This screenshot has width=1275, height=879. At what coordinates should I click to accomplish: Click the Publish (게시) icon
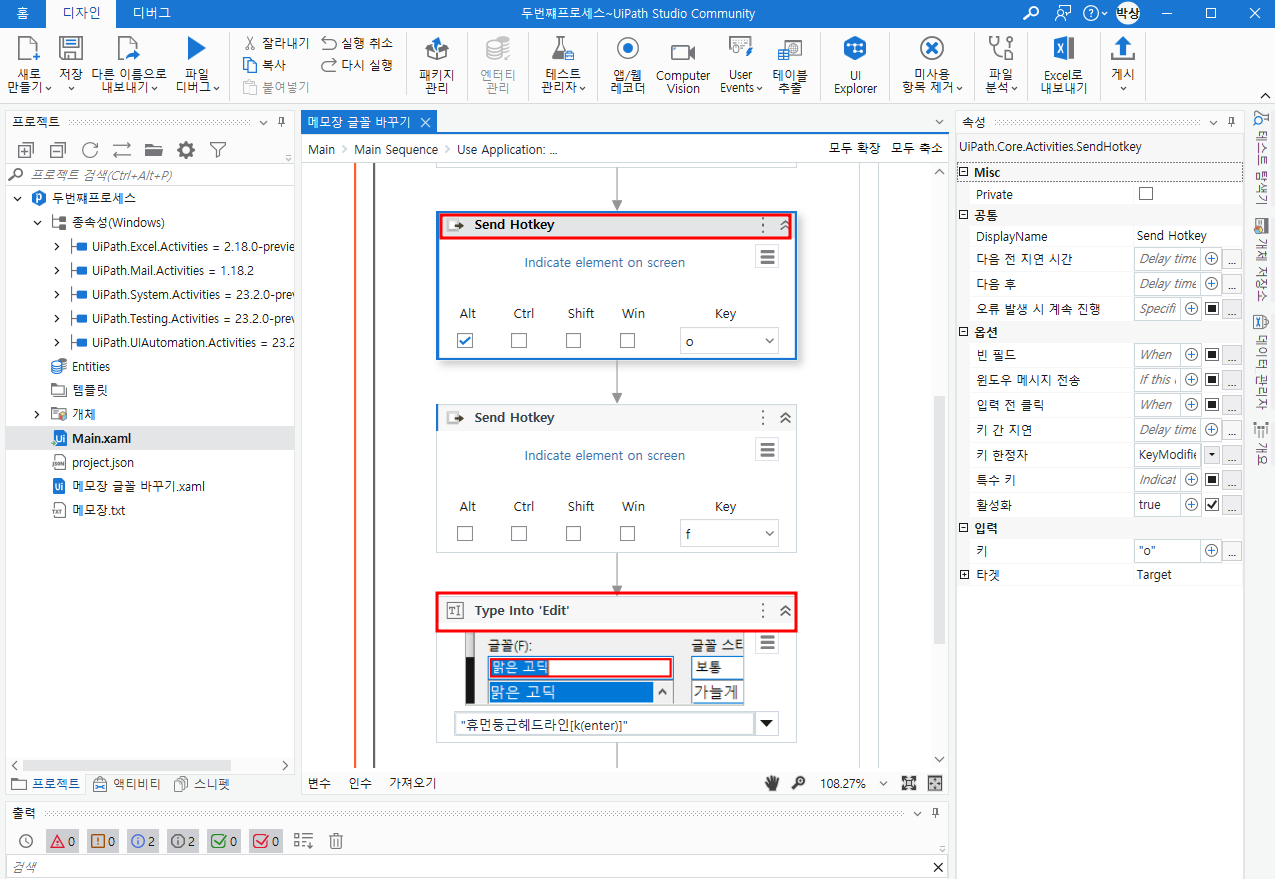click(1123, 48)
